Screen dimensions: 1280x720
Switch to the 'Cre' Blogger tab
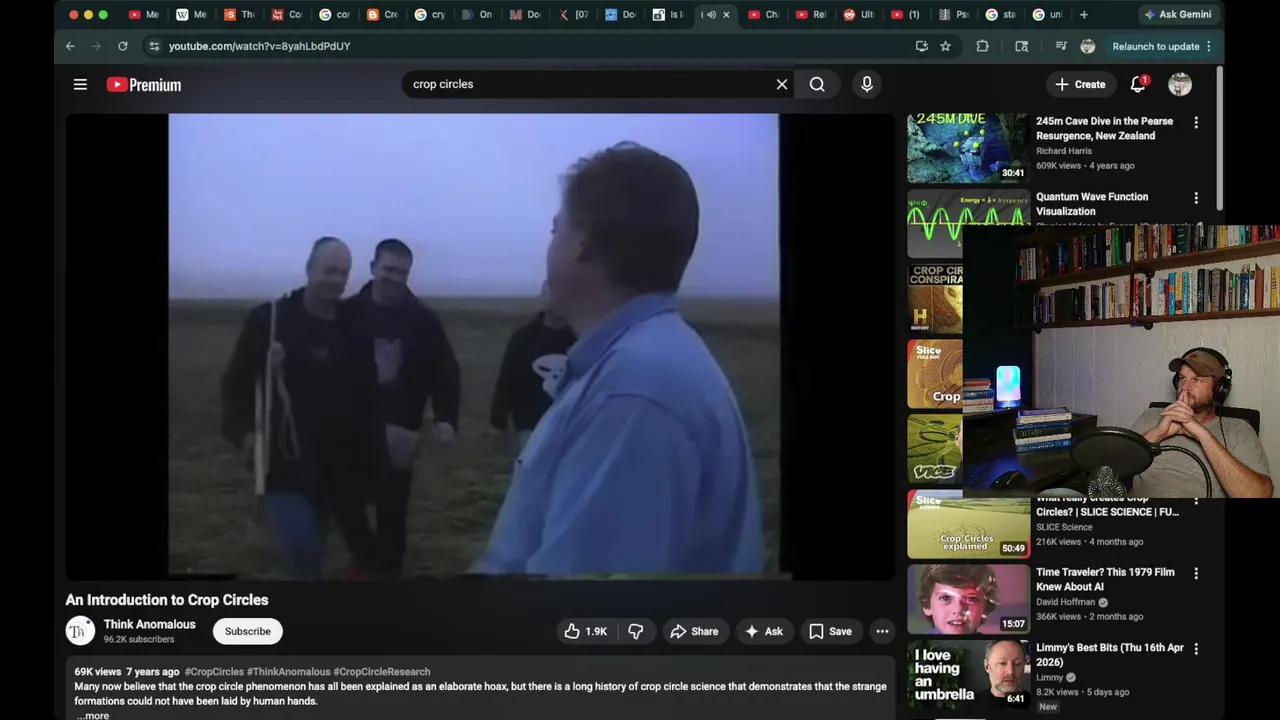pyautogui.click(x=383, y=15)
